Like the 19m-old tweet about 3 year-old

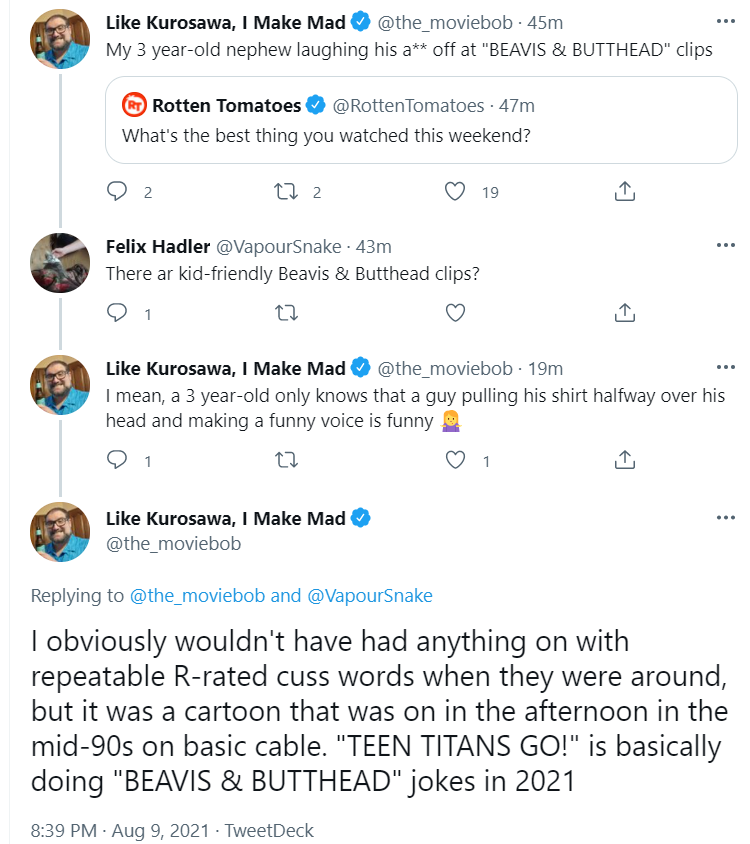pyautogui.click(x=455, y=460)
